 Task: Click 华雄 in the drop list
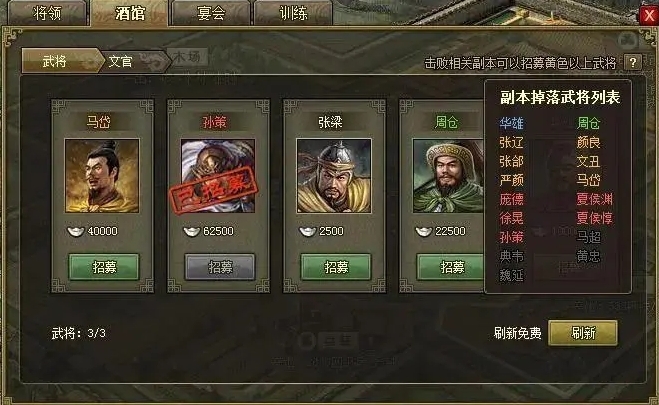pos(511,123)
